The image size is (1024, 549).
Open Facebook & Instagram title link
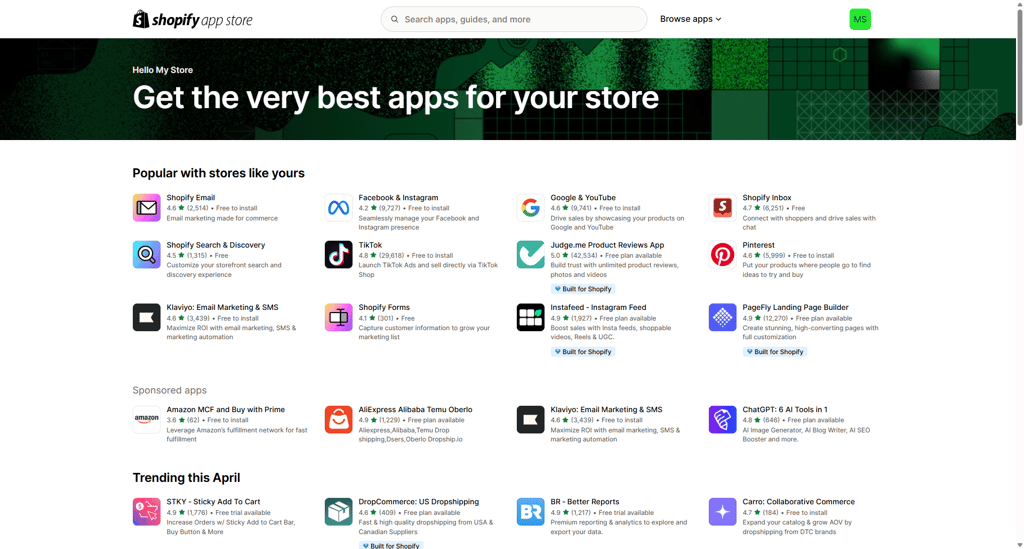pyautogui.click(x=398, y=198)
